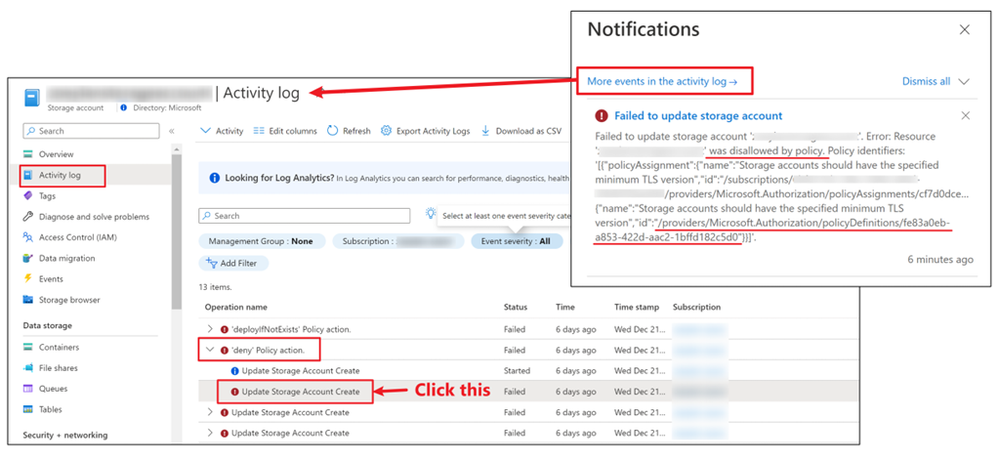Click the Queues icon
This screenshot has width=999, height=461.
point(27,388)
